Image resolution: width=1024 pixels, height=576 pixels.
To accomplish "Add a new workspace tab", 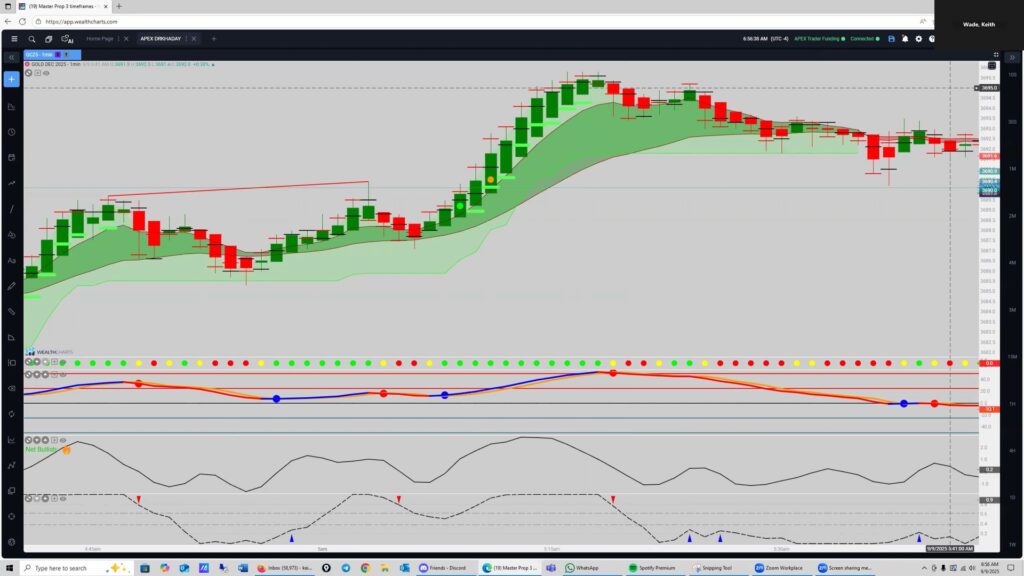I will click(x=213, y=39).
